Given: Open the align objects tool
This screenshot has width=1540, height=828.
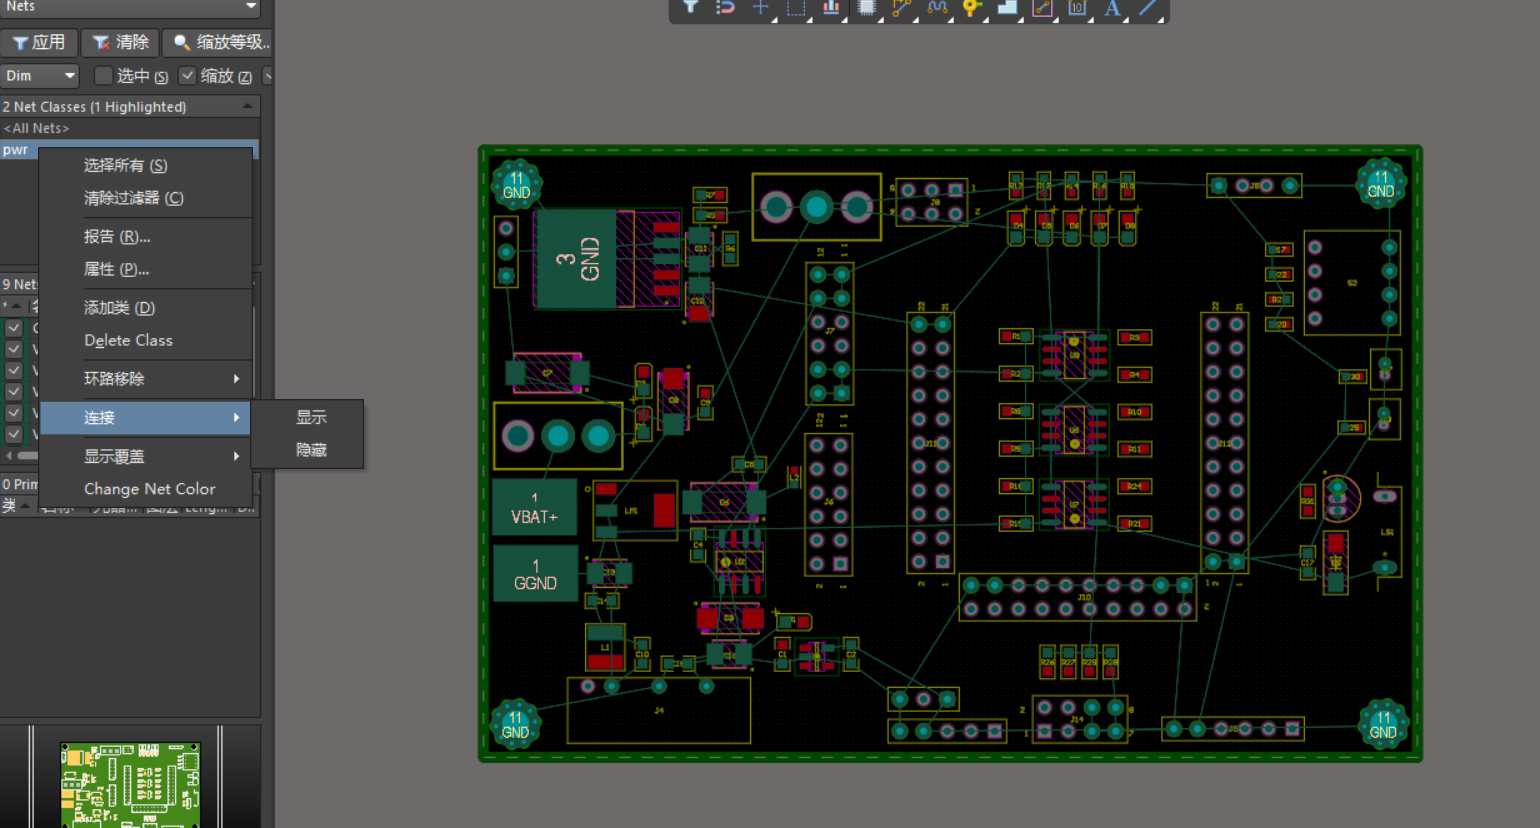Looking at the screenshot, I should point(831,7).
